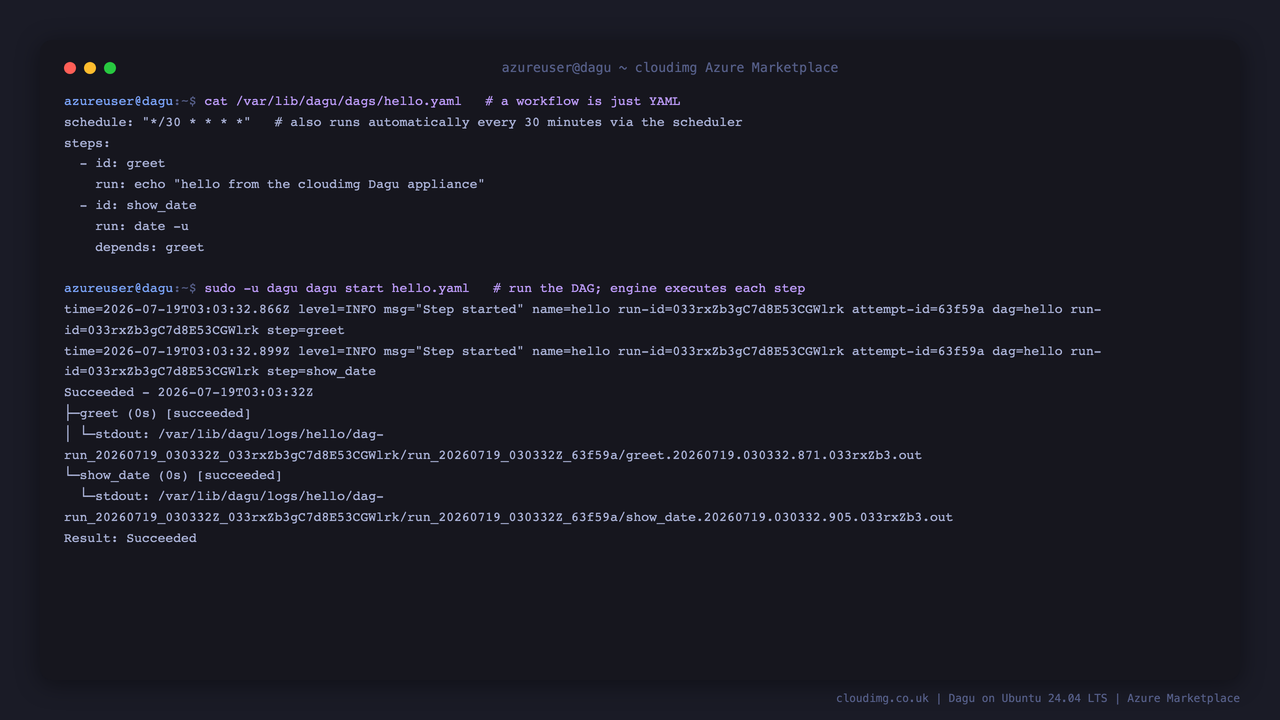
Task: Click the second 'azureuser@dagu' prompt before sudo
Action: pyautogui.click(x=119, y=288)
